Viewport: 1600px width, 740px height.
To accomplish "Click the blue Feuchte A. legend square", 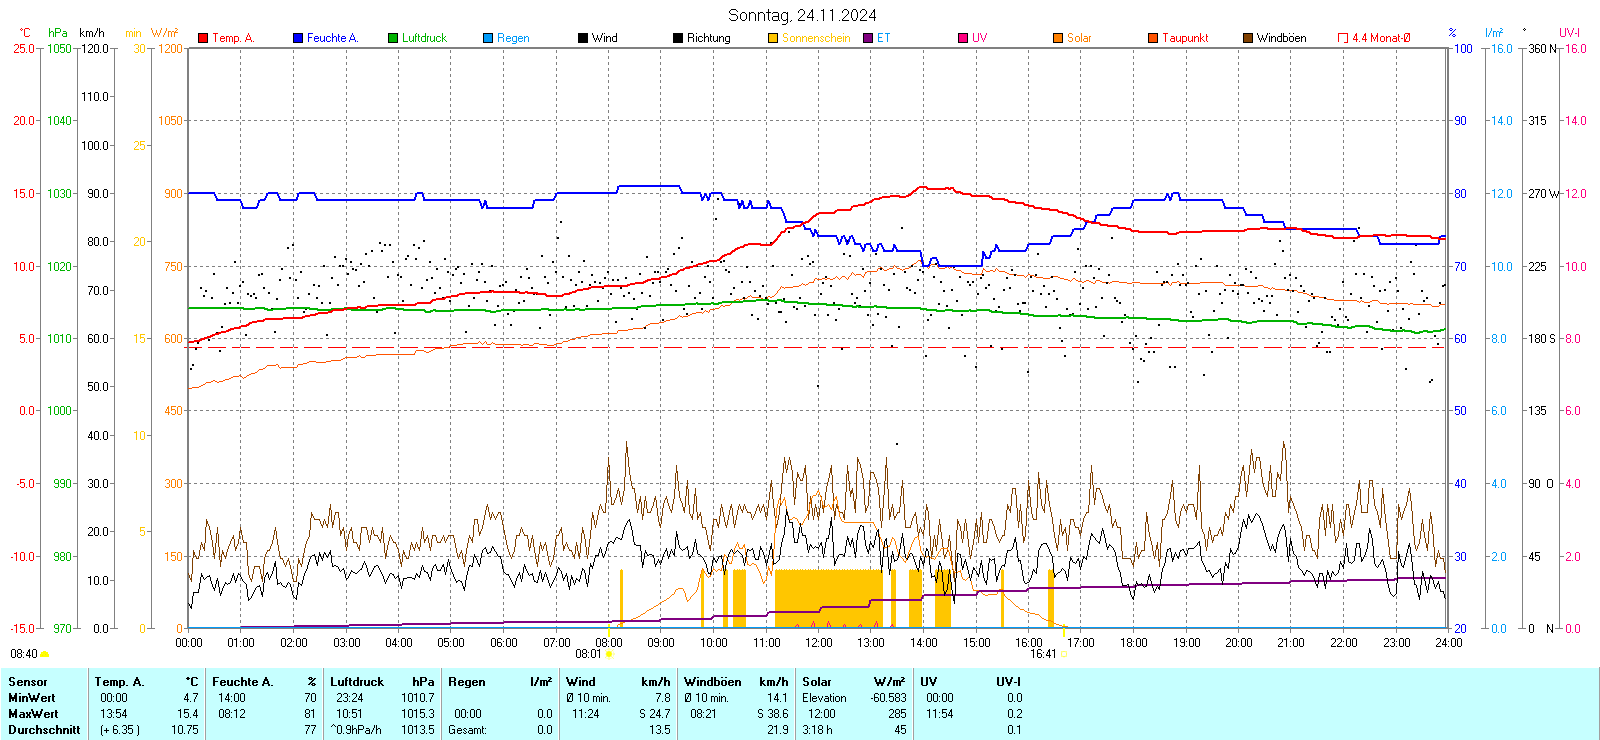I will (298, 38).
